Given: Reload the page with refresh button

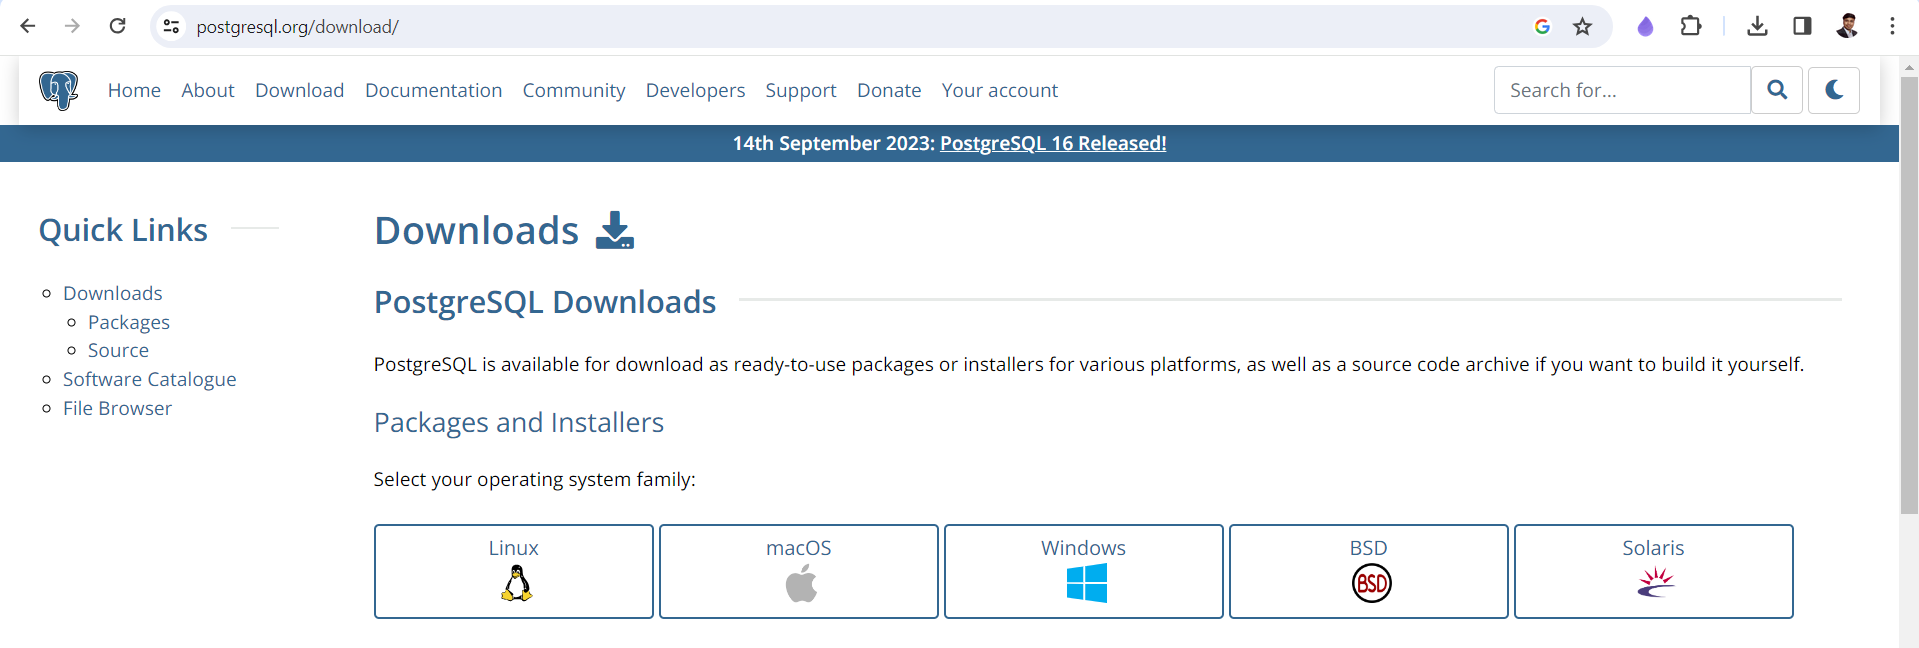Looking at the screenshot, I should tap(117, 27).
